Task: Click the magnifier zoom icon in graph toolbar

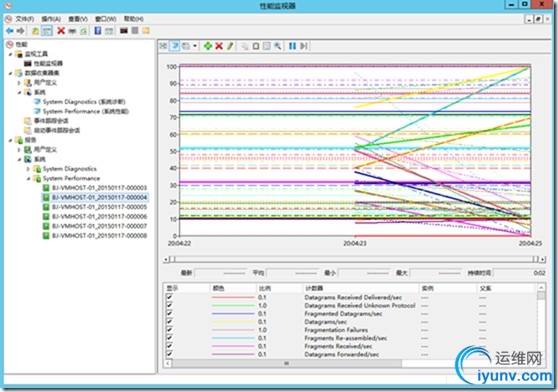Action: tap(277, 46)
